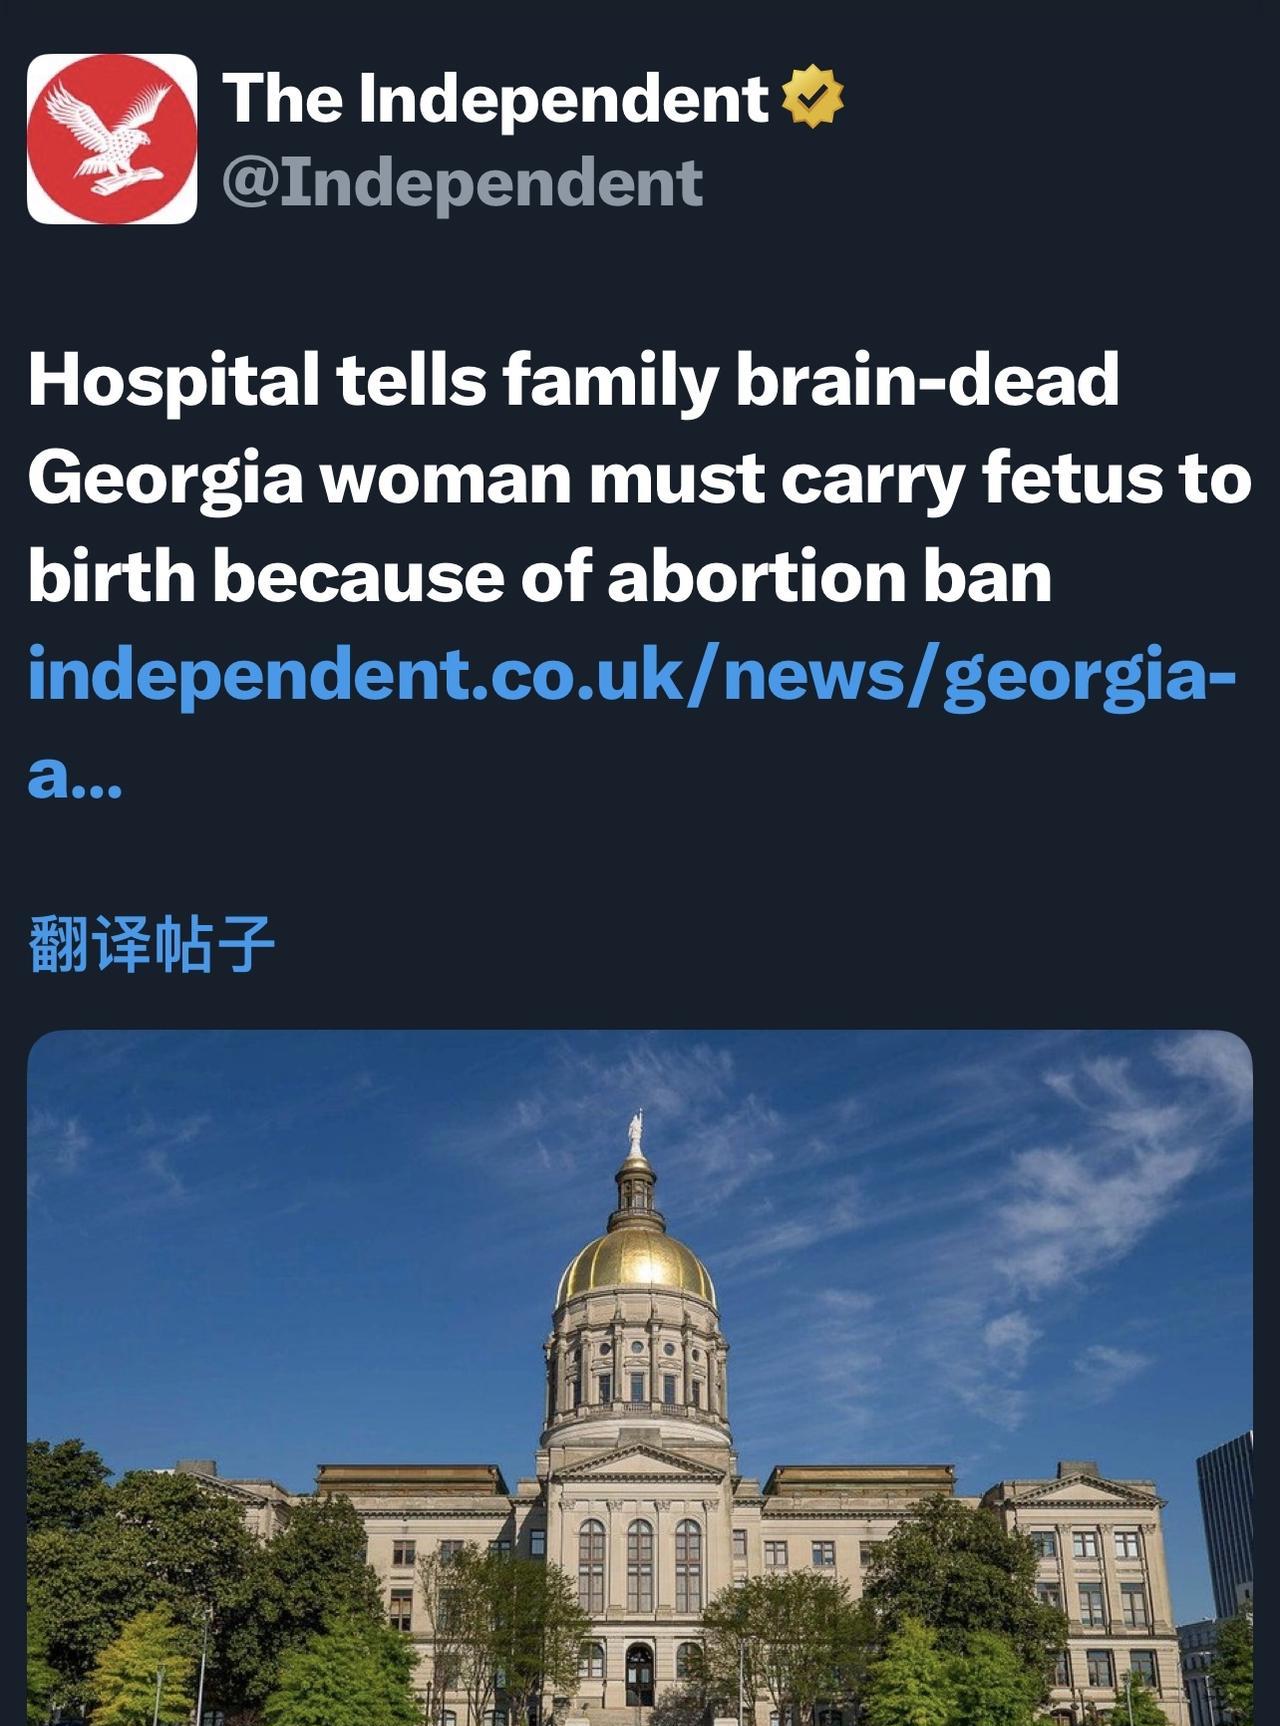Click the gold verified badge
Screen dimensions: 1280x1726
812,96
